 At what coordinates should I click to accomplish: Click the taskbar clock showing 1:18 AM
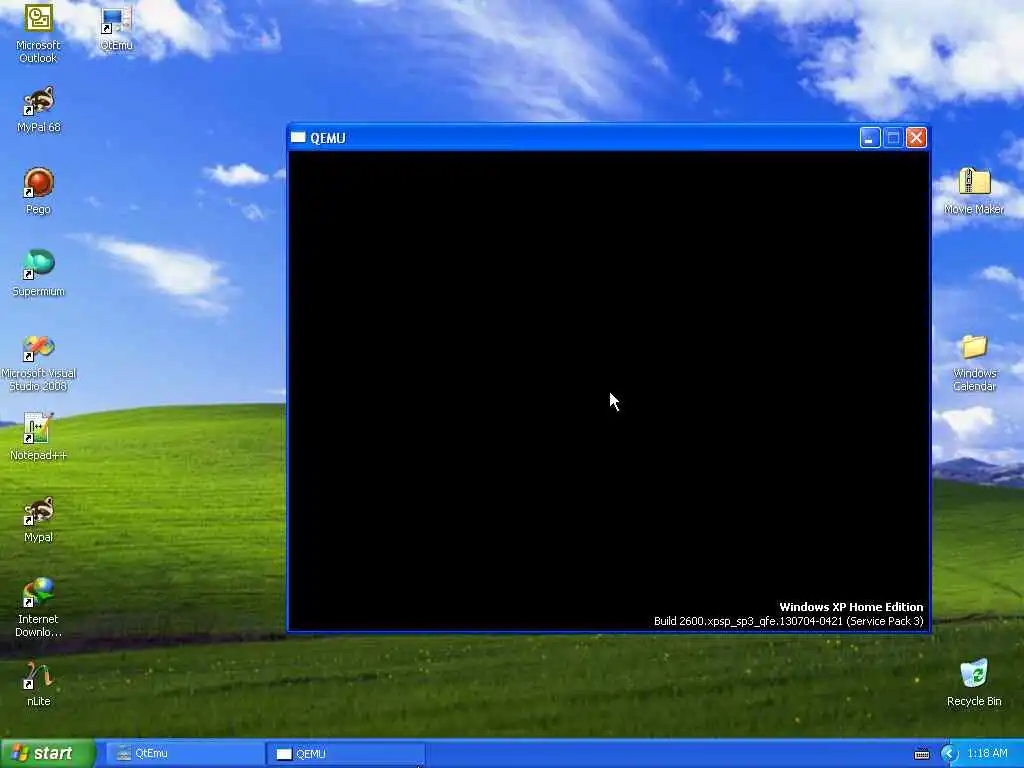click(987, 754)
